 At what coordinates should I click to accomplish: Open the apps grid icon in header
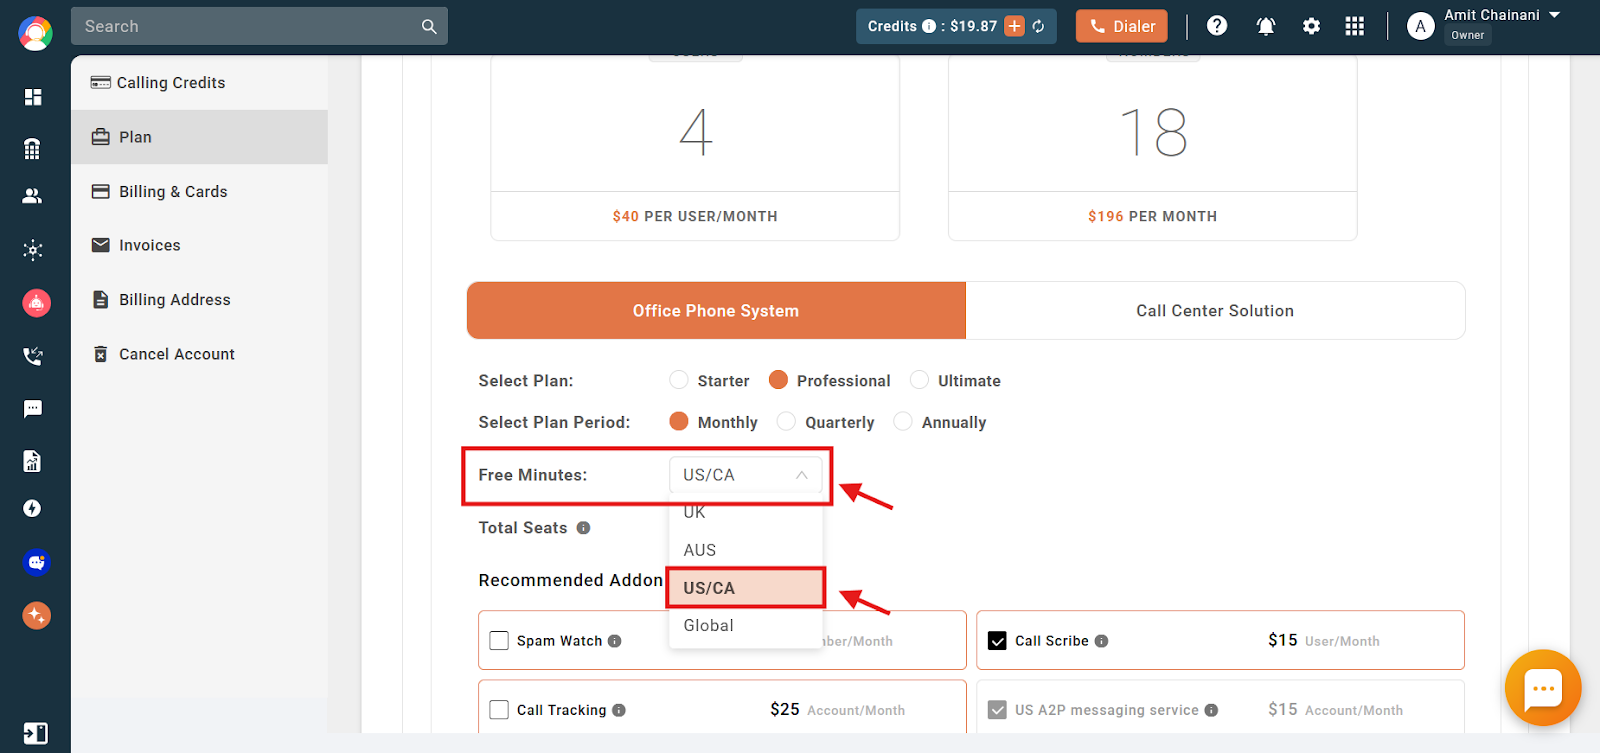click(1355, 26)
